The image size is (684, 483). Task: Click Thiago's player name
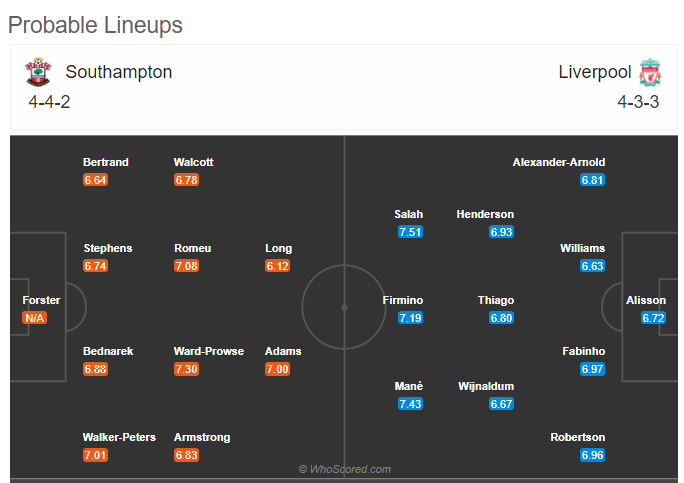click(496, 300)
